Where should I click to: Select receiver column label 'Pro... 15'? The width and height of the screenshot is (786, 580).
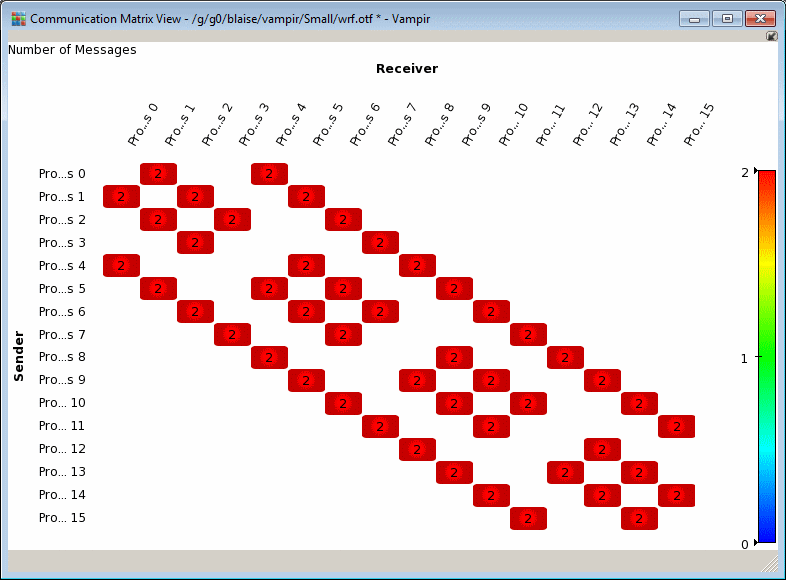[699, 124]
